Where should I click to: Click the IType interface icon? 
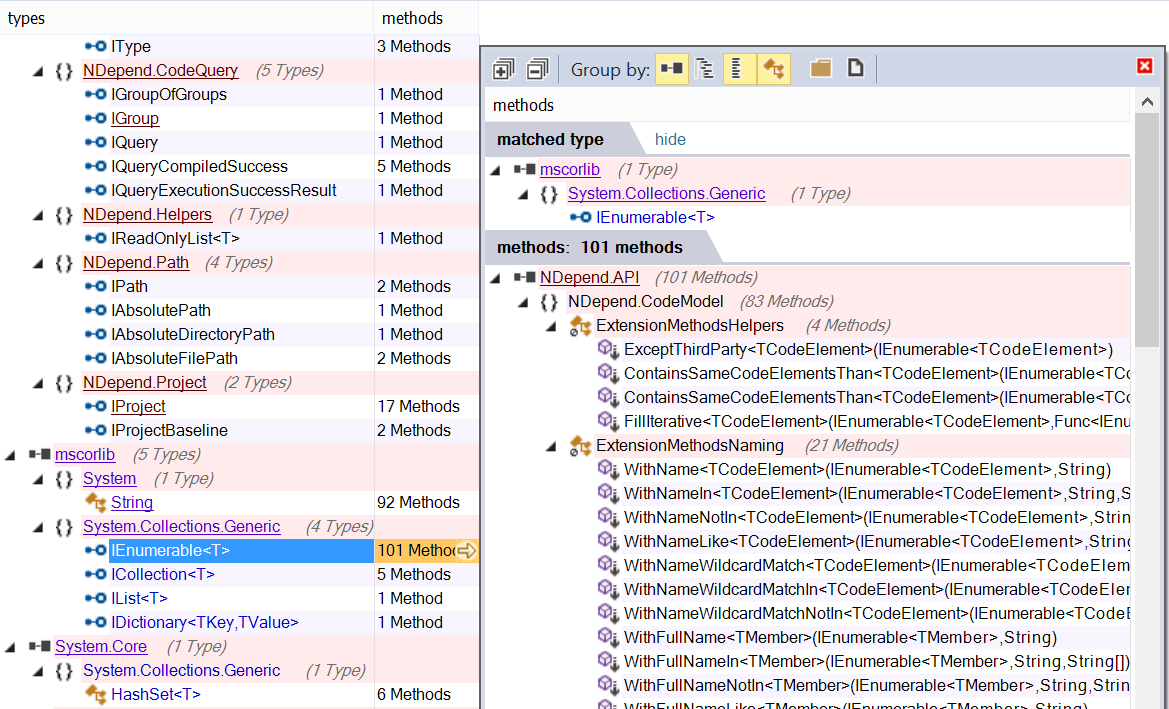[x=95, y=46]
